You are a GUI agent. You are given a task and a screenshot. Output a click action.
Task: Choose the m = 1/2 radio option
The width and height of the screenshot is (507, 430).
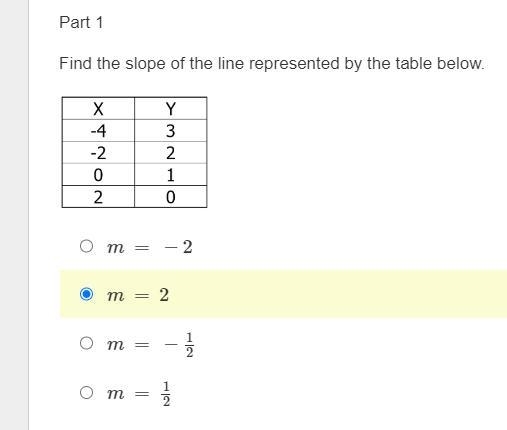pos(87,392)
